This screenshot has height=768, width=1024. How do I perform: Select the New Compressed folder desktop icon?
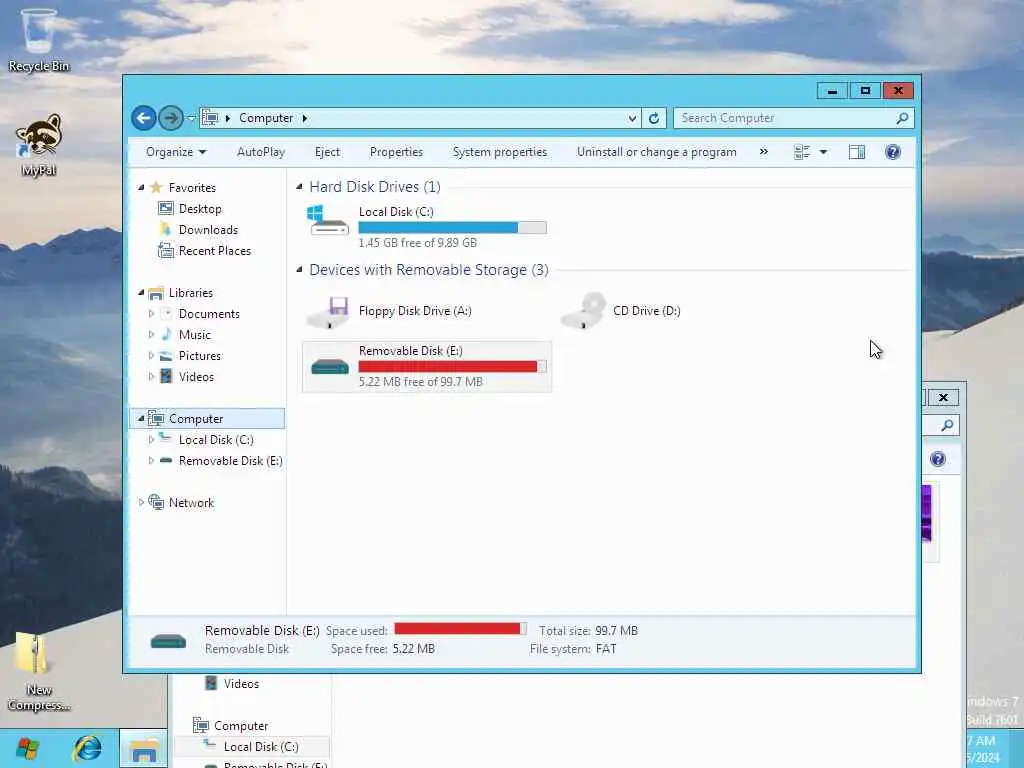pyautogui.click(x=39, y=672)
